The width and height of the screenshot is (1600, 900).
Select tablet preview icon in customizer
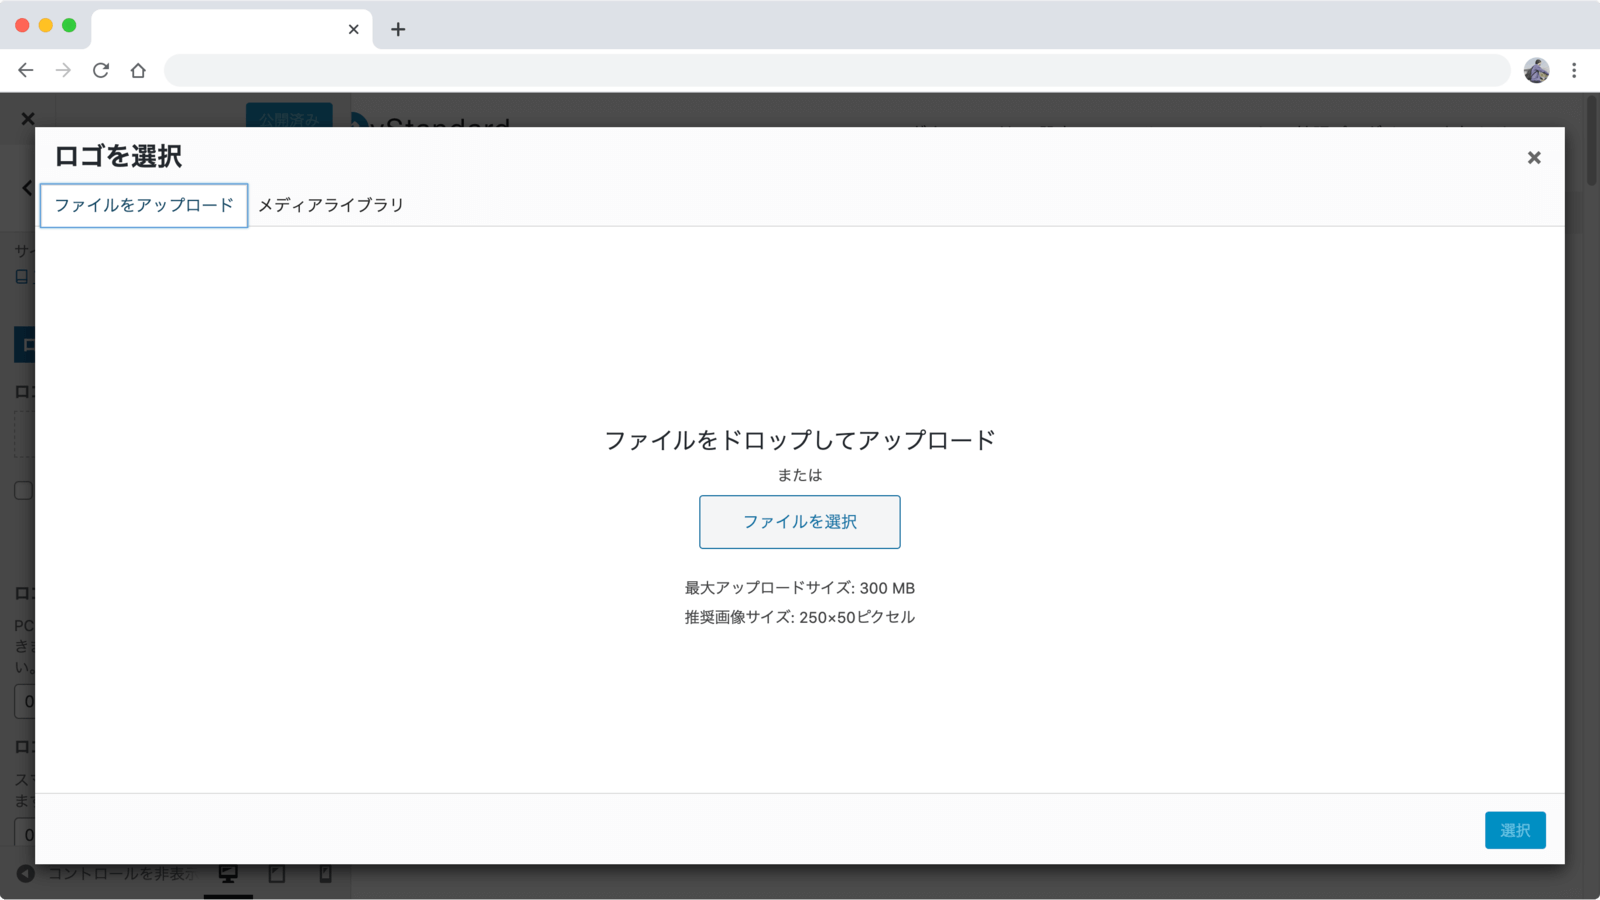(x=277, y=874)
